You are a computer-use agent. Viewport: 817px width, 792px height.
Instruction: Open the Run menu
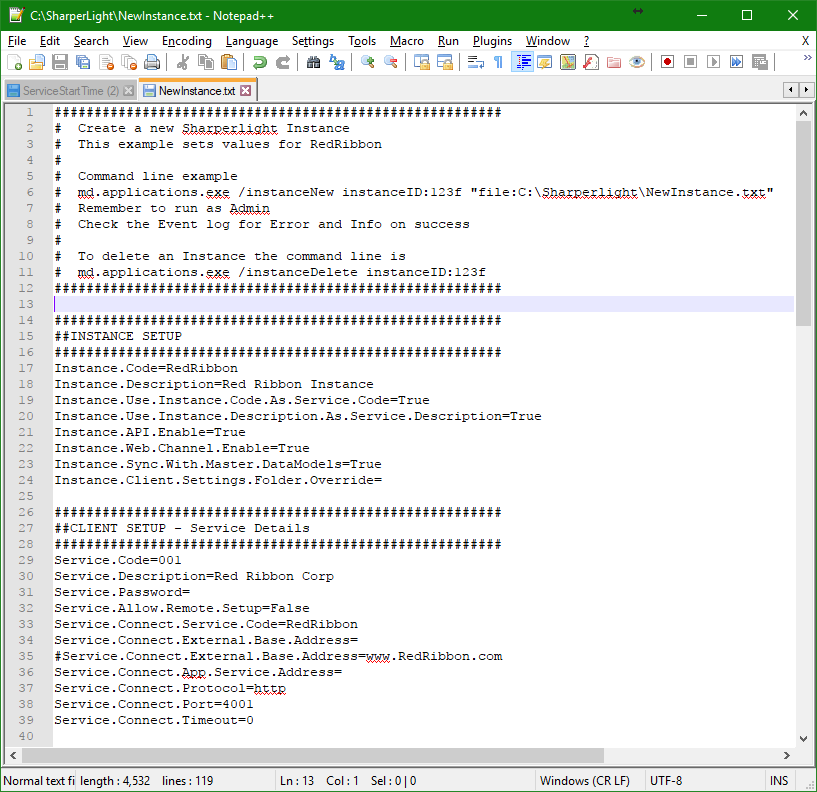(x=448, y=41)
